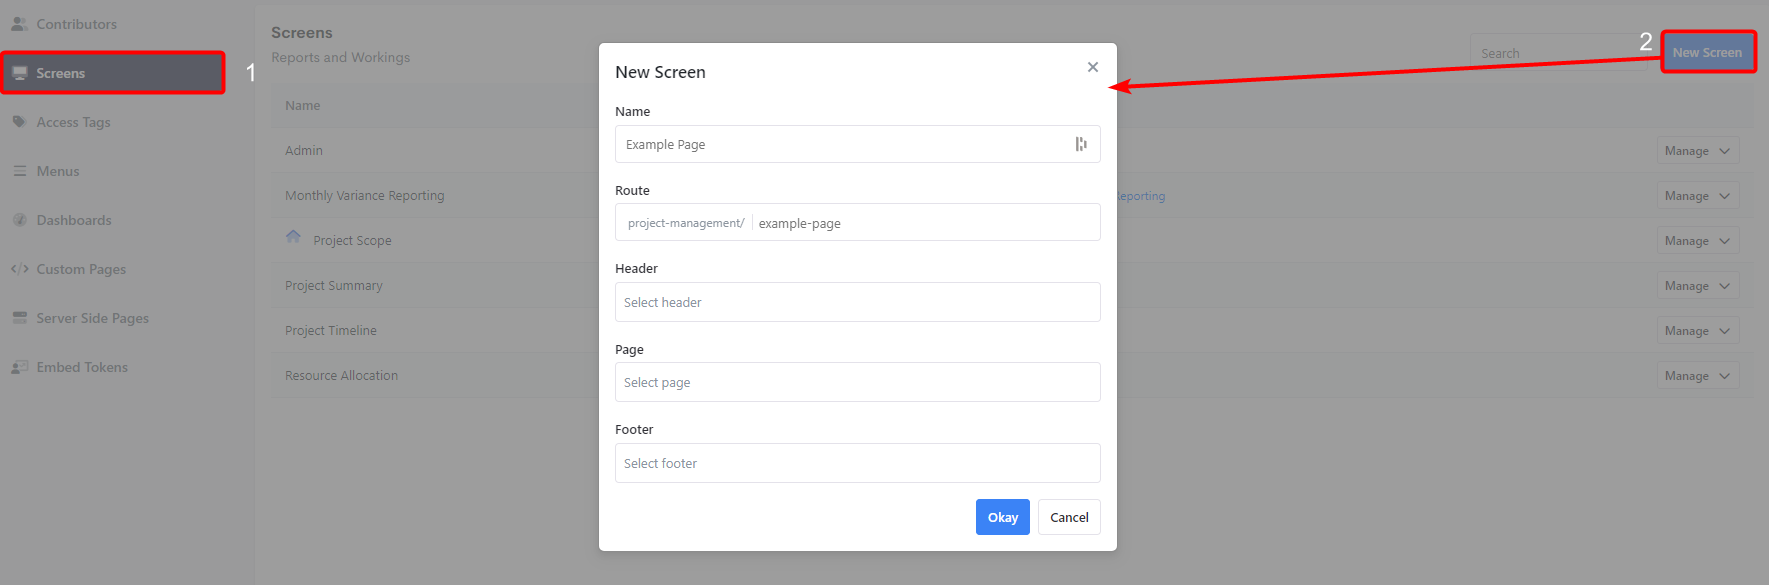The height and width of the screenshot is (585, 1769).
Task: Click the home icon beside Project Scope
Action: tap(293, 238)
